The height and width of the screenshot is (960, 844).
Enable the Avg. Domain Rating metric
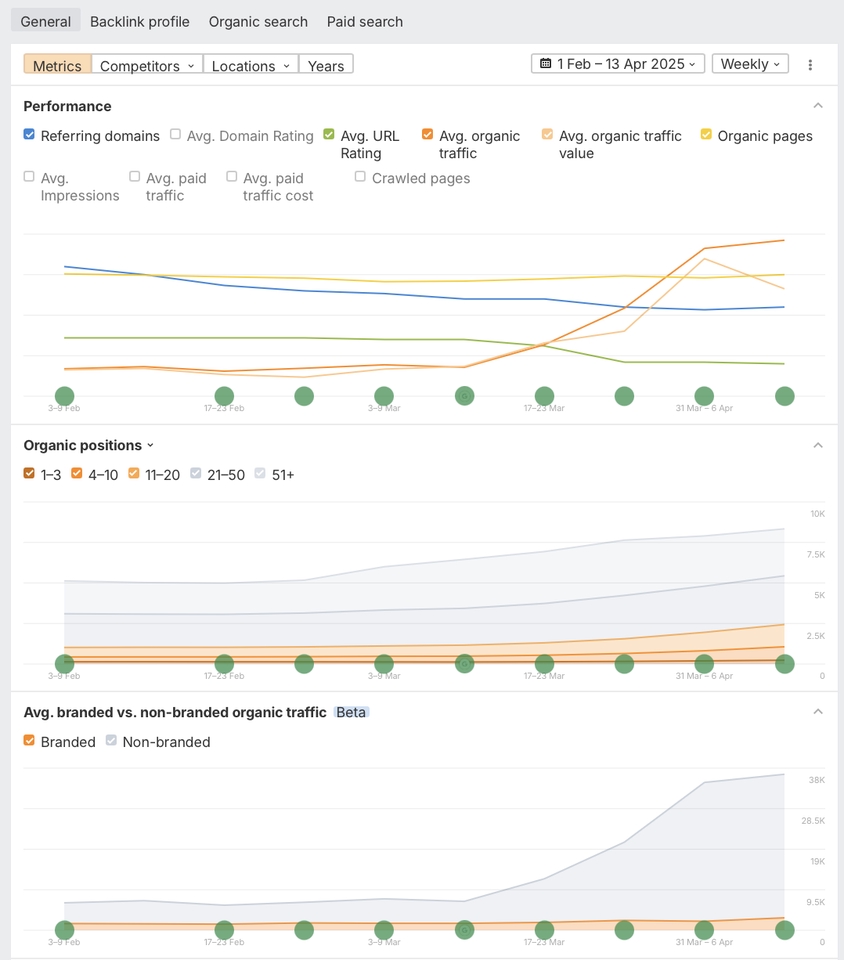175,134
